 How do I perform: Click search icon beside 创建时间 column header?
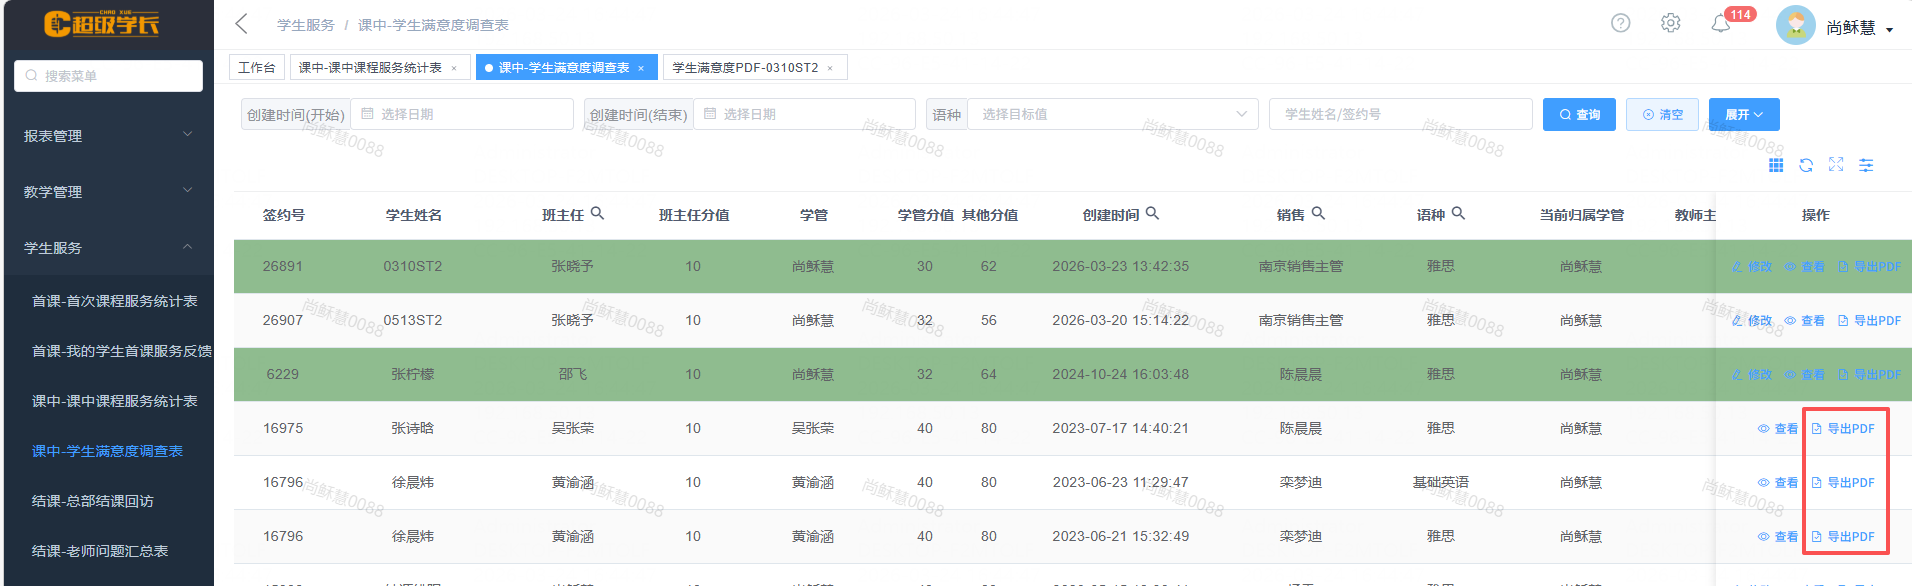(1152, 213)
